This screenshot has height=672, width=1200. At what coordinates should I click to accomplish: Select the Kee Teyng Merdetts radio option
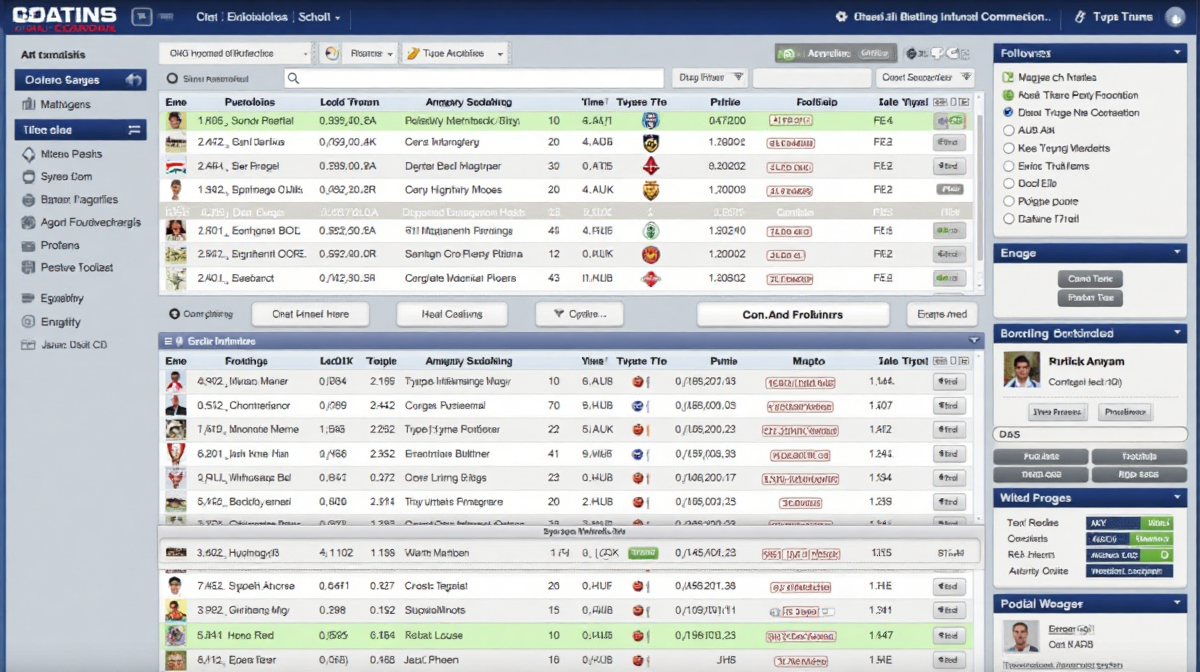pos(1008,148)
